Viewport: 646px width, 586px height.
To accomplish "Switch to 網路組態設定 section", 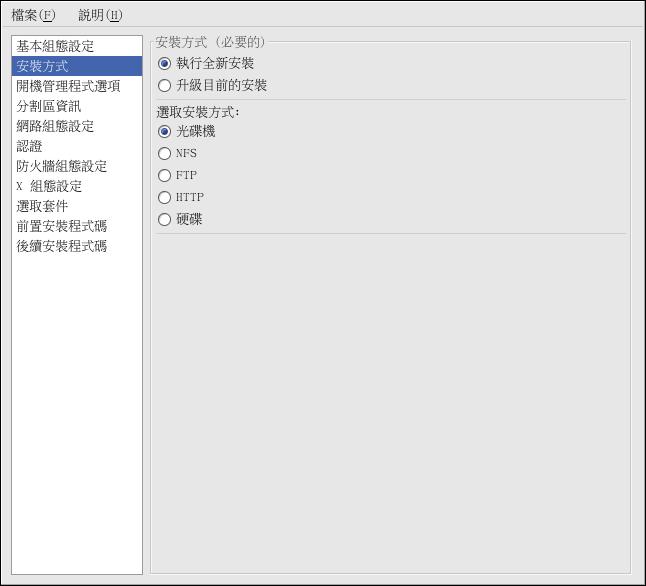I will tap(55, 127).
